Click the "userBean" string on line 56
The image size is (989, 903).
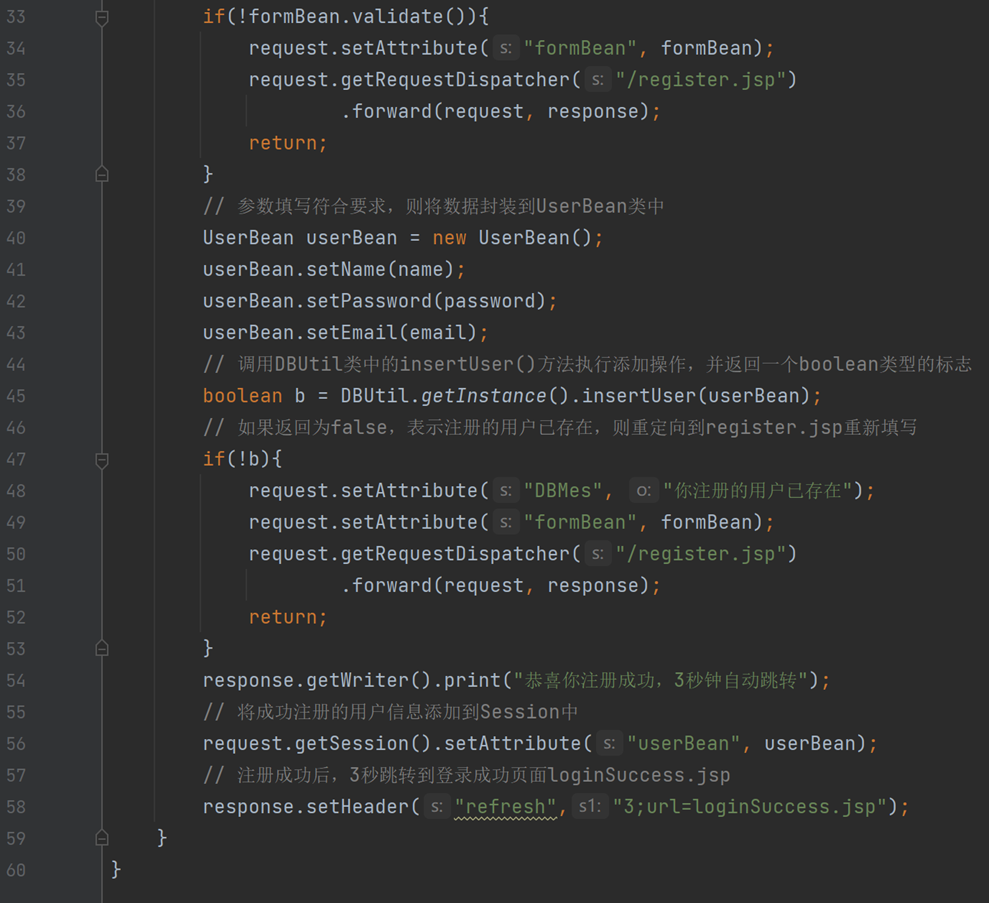[x=684, y=744]
